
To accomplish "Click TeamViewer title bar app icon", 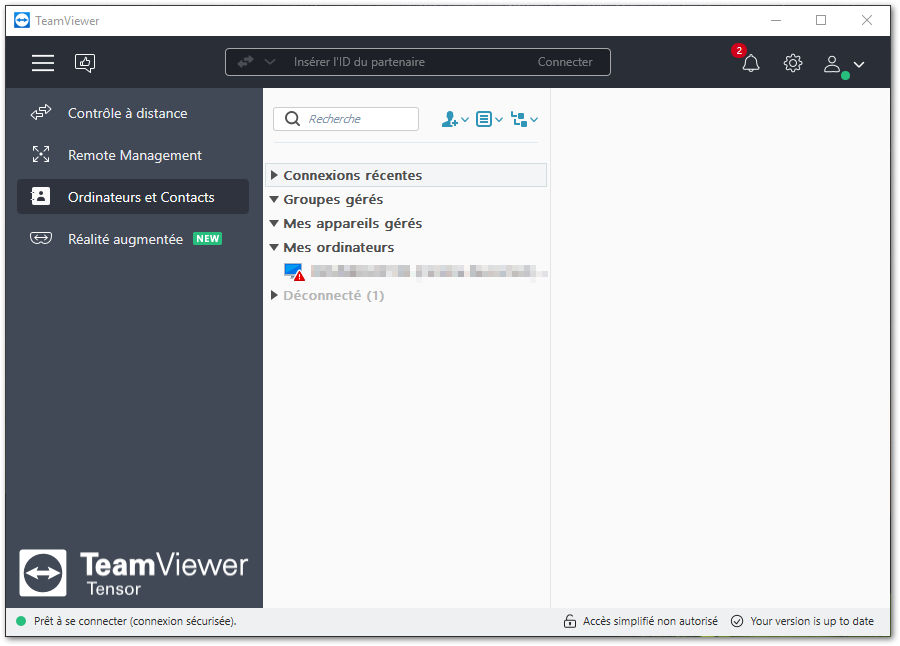I will coord(22,21).
